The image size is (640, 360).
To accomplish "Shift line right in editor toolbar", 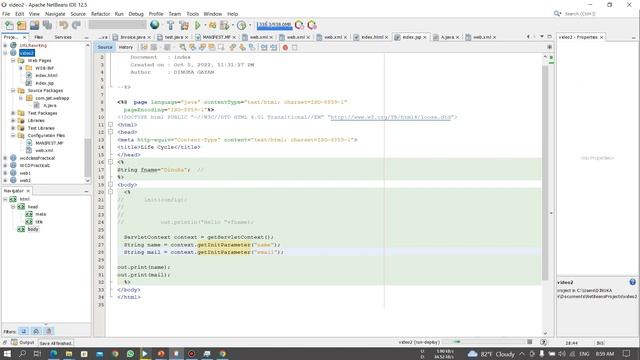I will pos(274,47).
